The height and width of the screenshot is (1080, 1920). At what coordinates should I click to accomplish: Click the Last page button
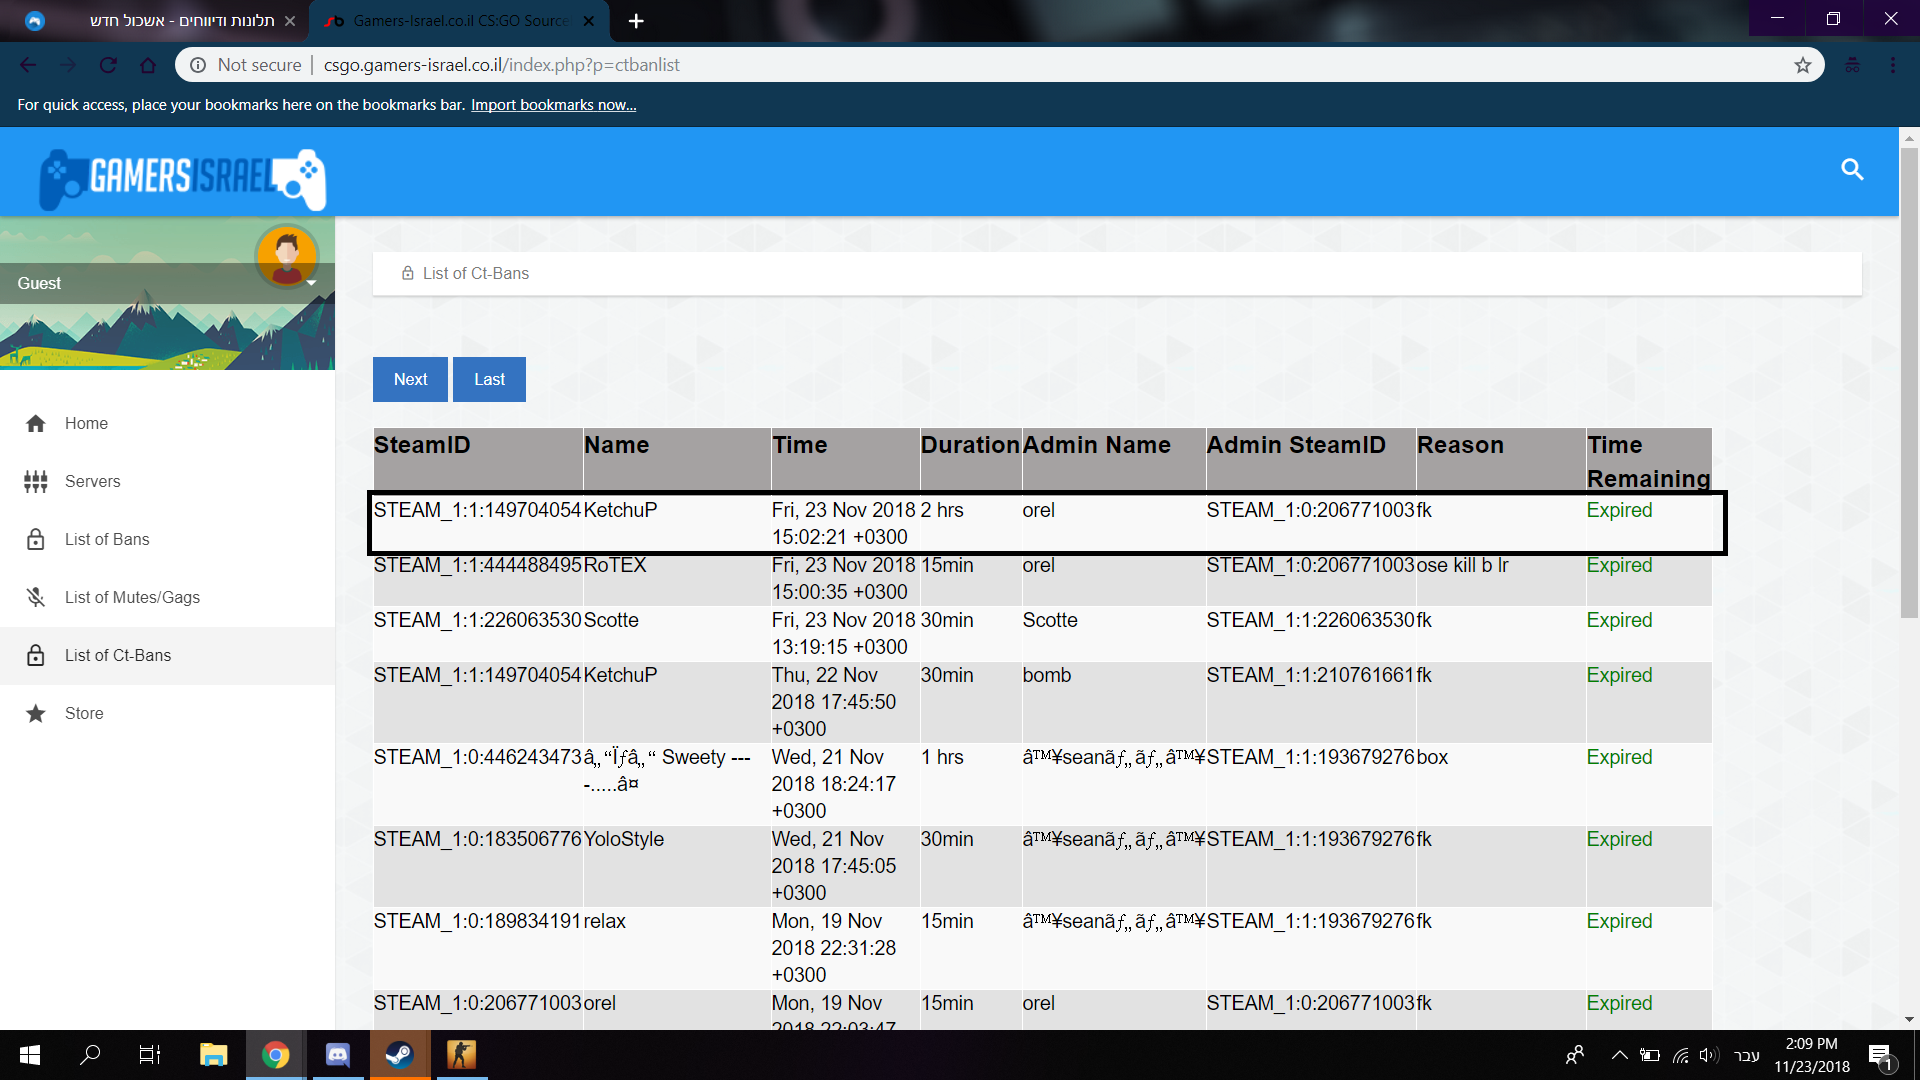point(489,380)
